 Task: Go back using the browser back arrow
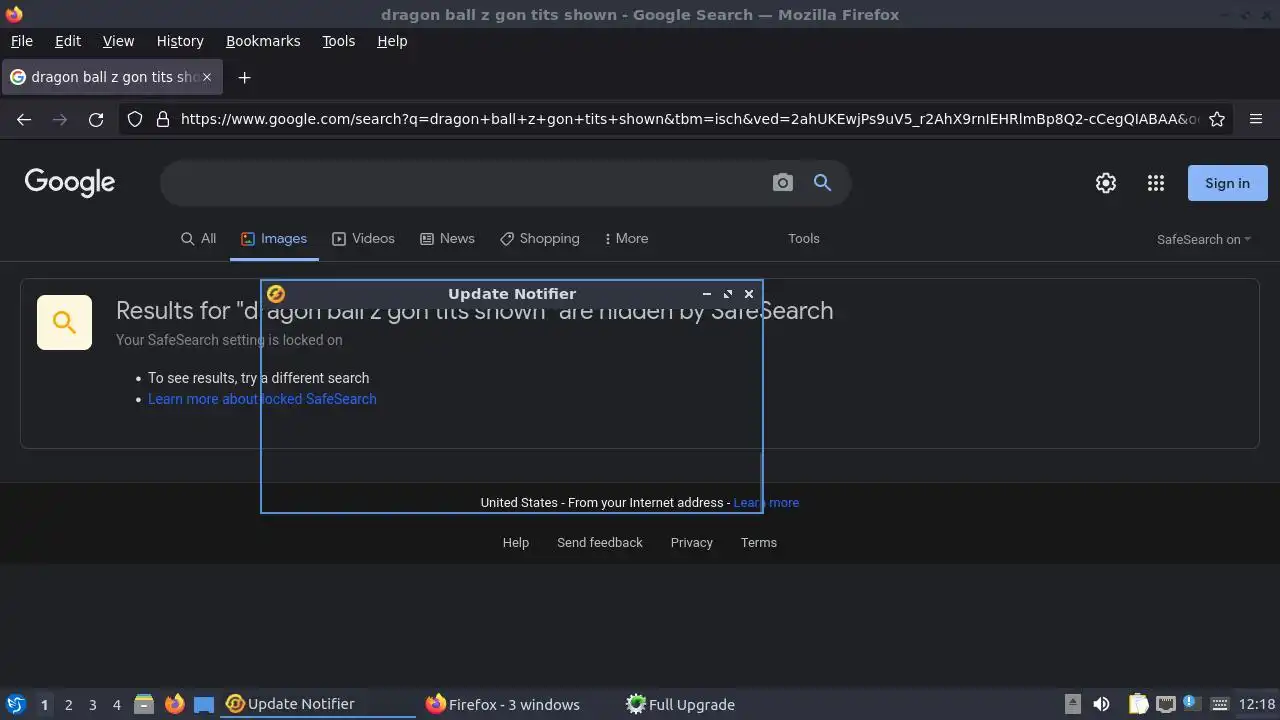tap(24, 119)
